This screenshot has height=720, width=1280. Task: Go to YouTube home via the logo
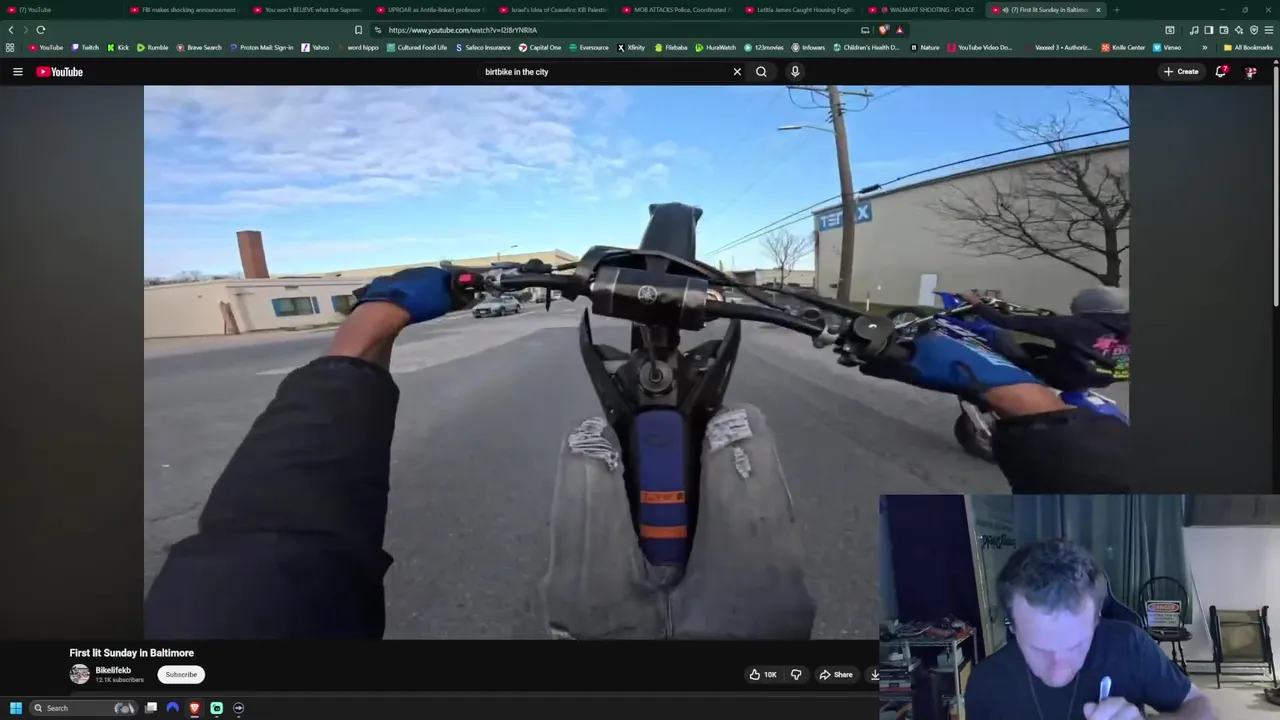point(60,72)
